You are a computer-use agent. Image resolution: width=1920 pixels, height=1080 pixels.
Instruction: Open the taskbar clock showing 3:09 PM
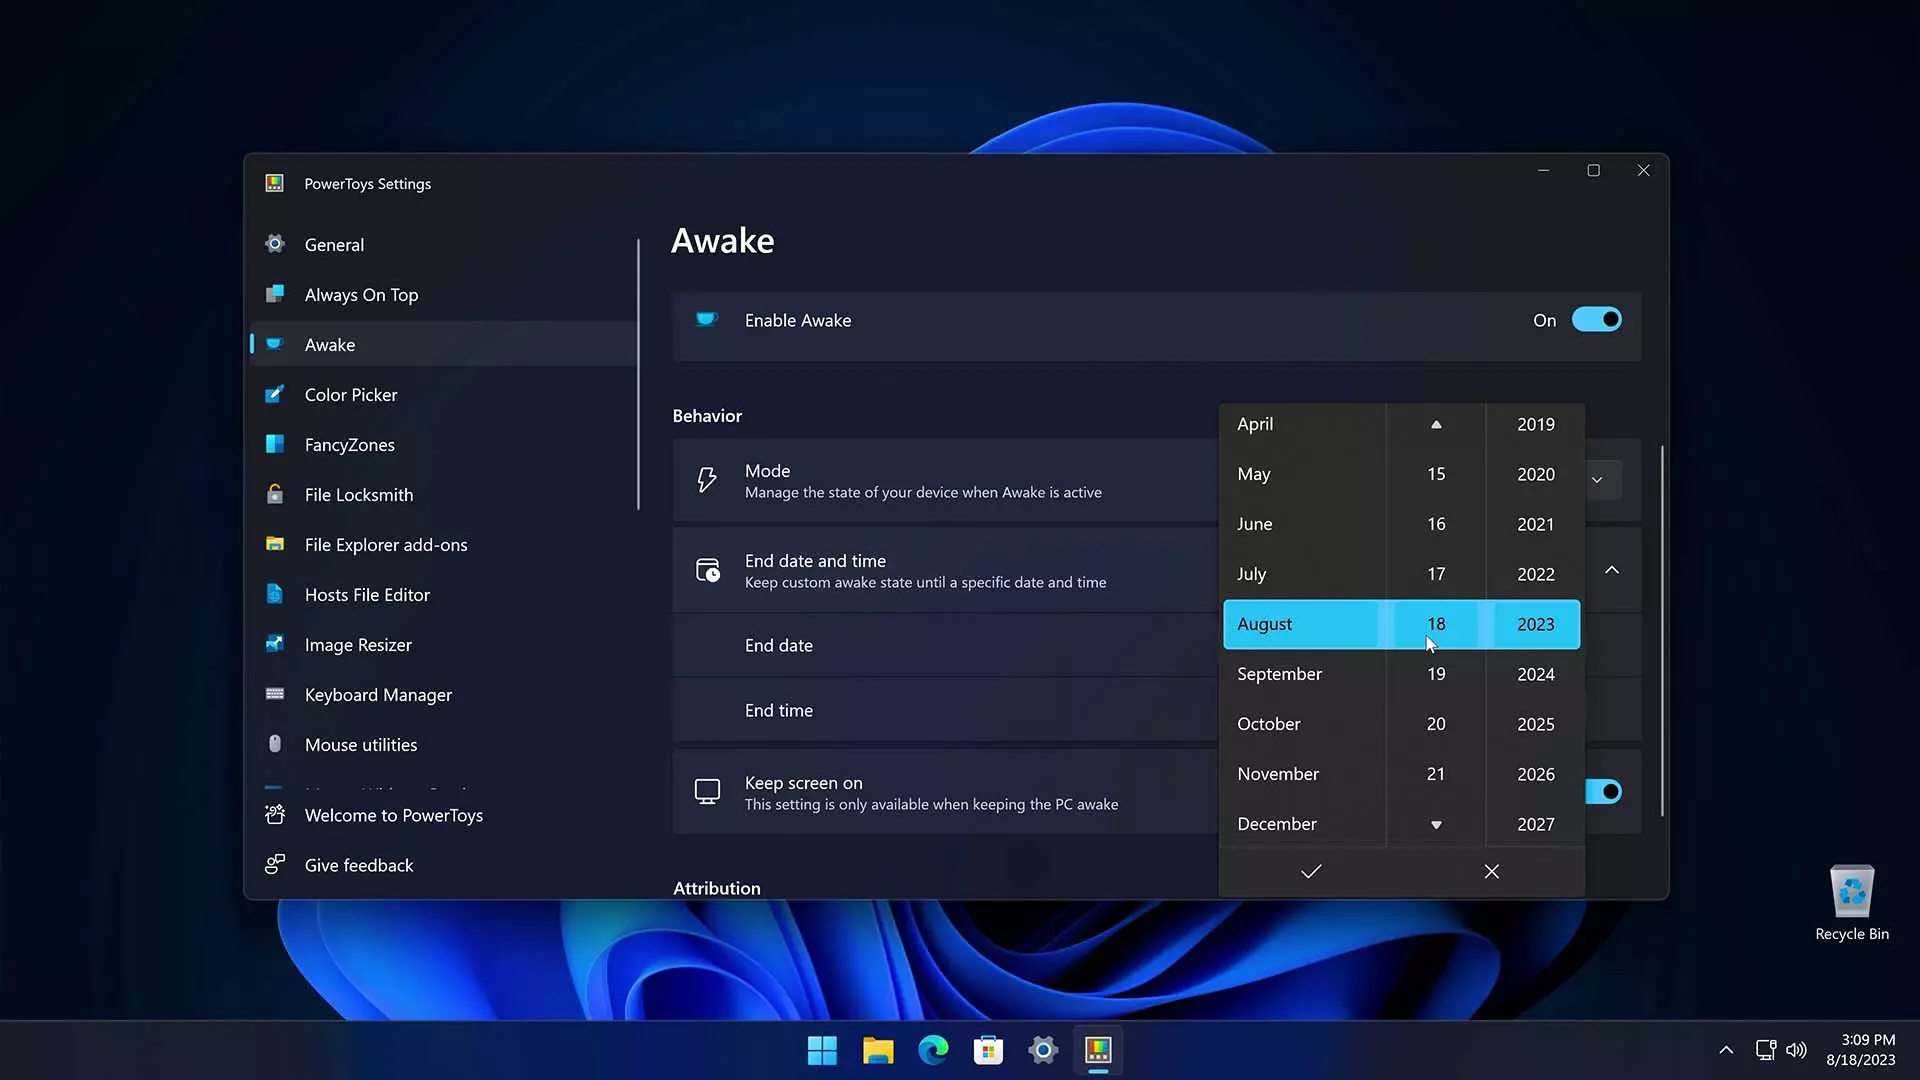(1860, 1050)
